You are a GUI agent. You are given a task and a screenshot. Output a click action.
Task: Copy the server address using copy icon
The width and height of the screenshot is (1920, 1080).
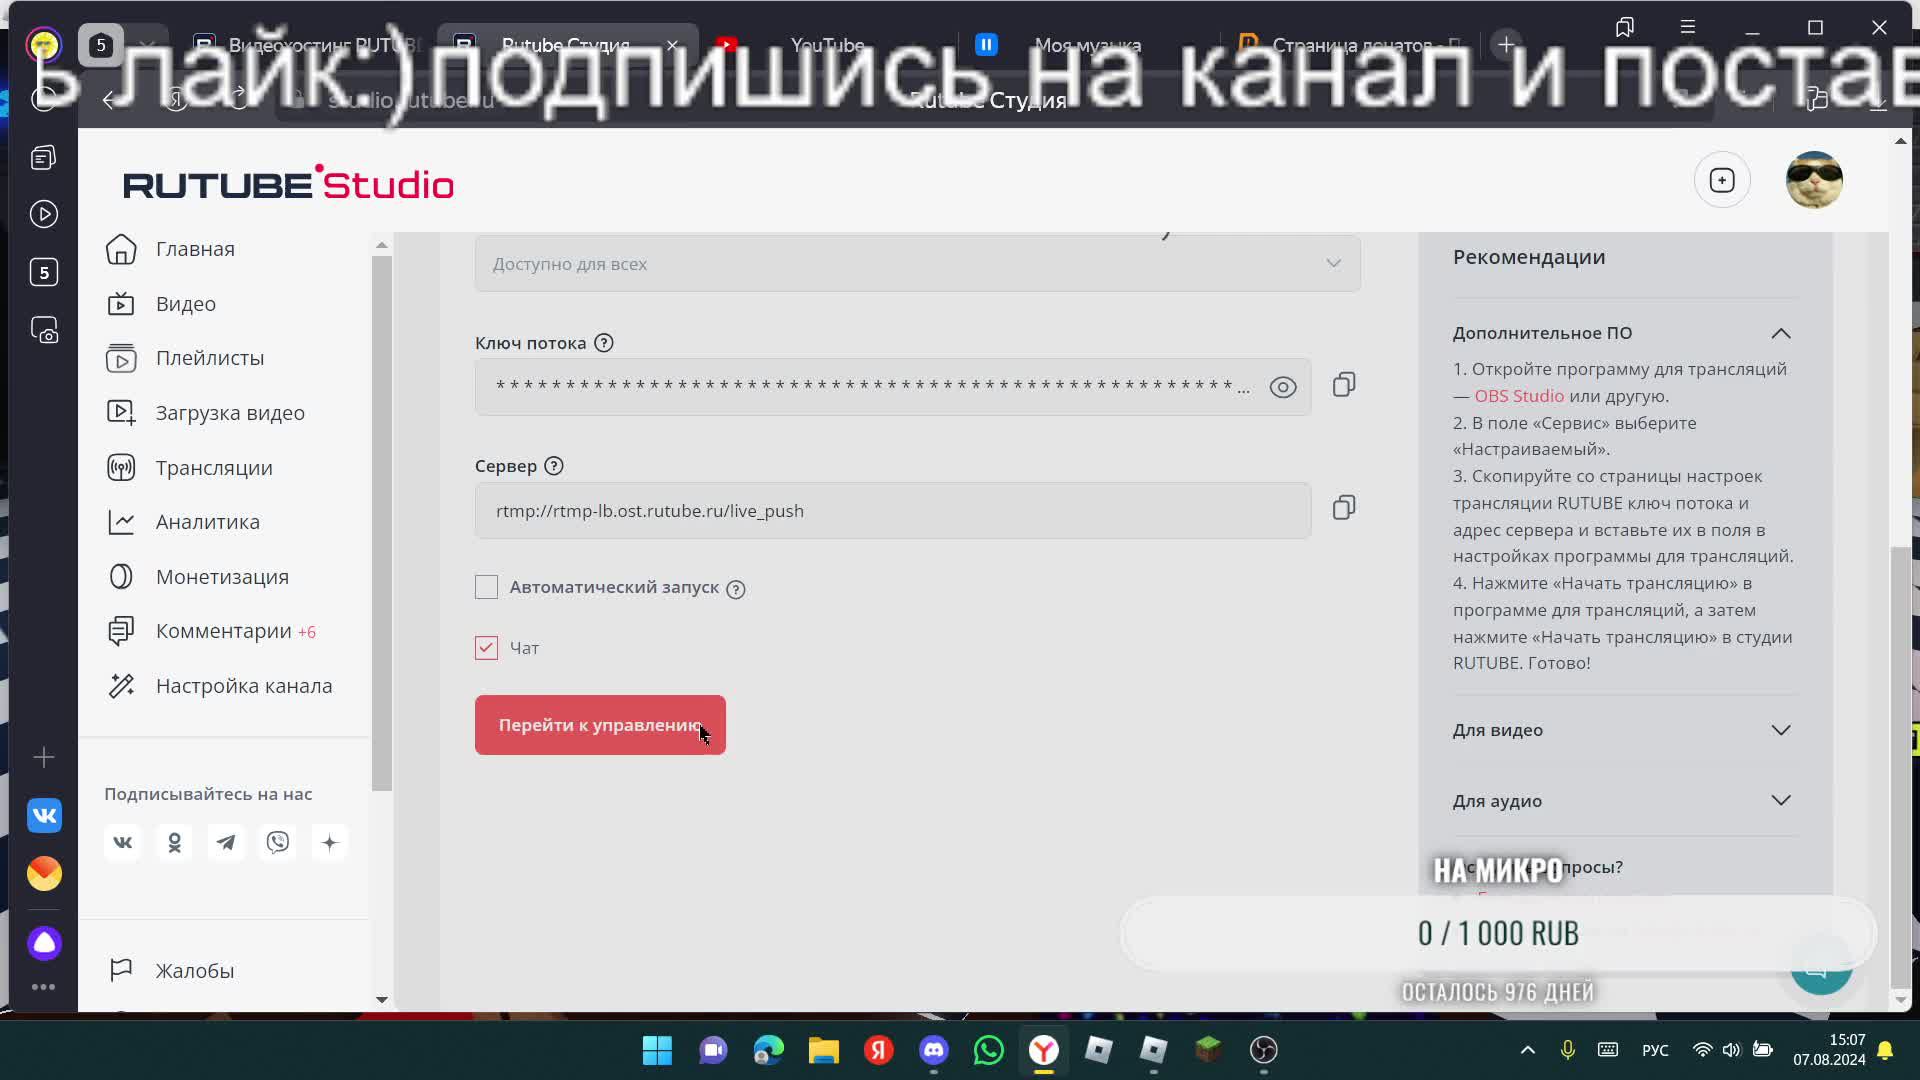coord(1343,508)
